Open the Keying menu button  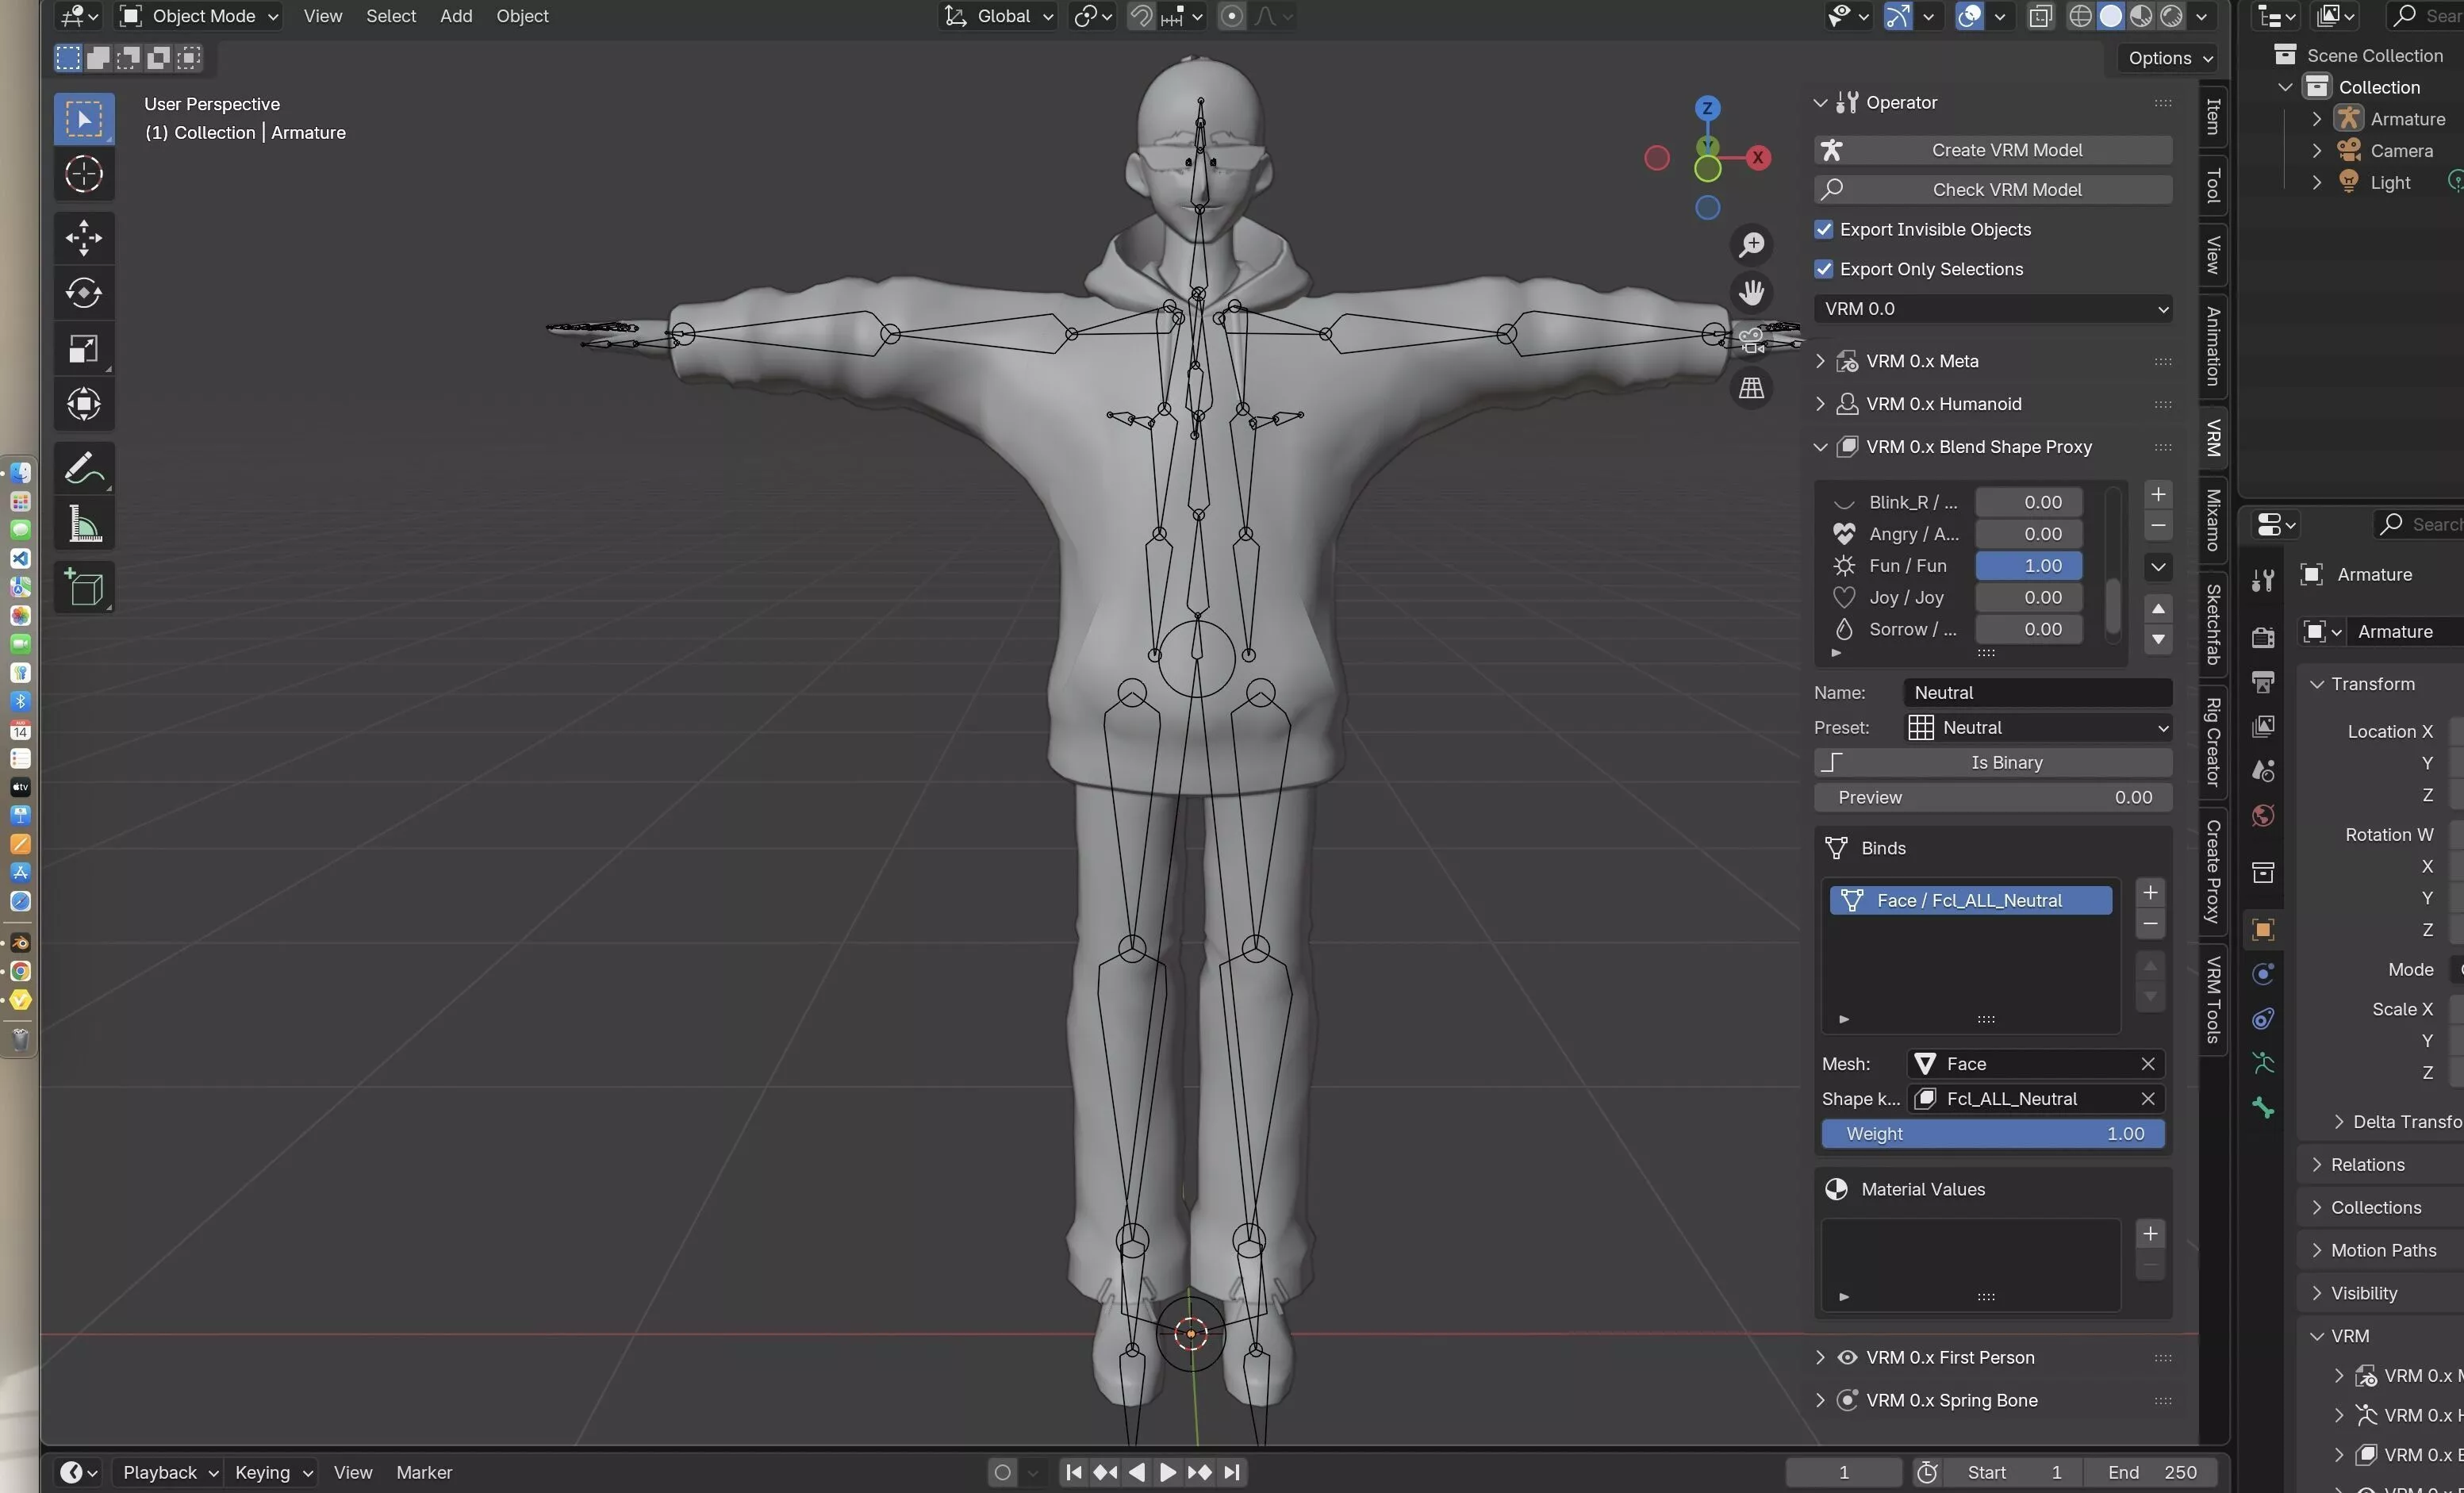(272, 1472)
